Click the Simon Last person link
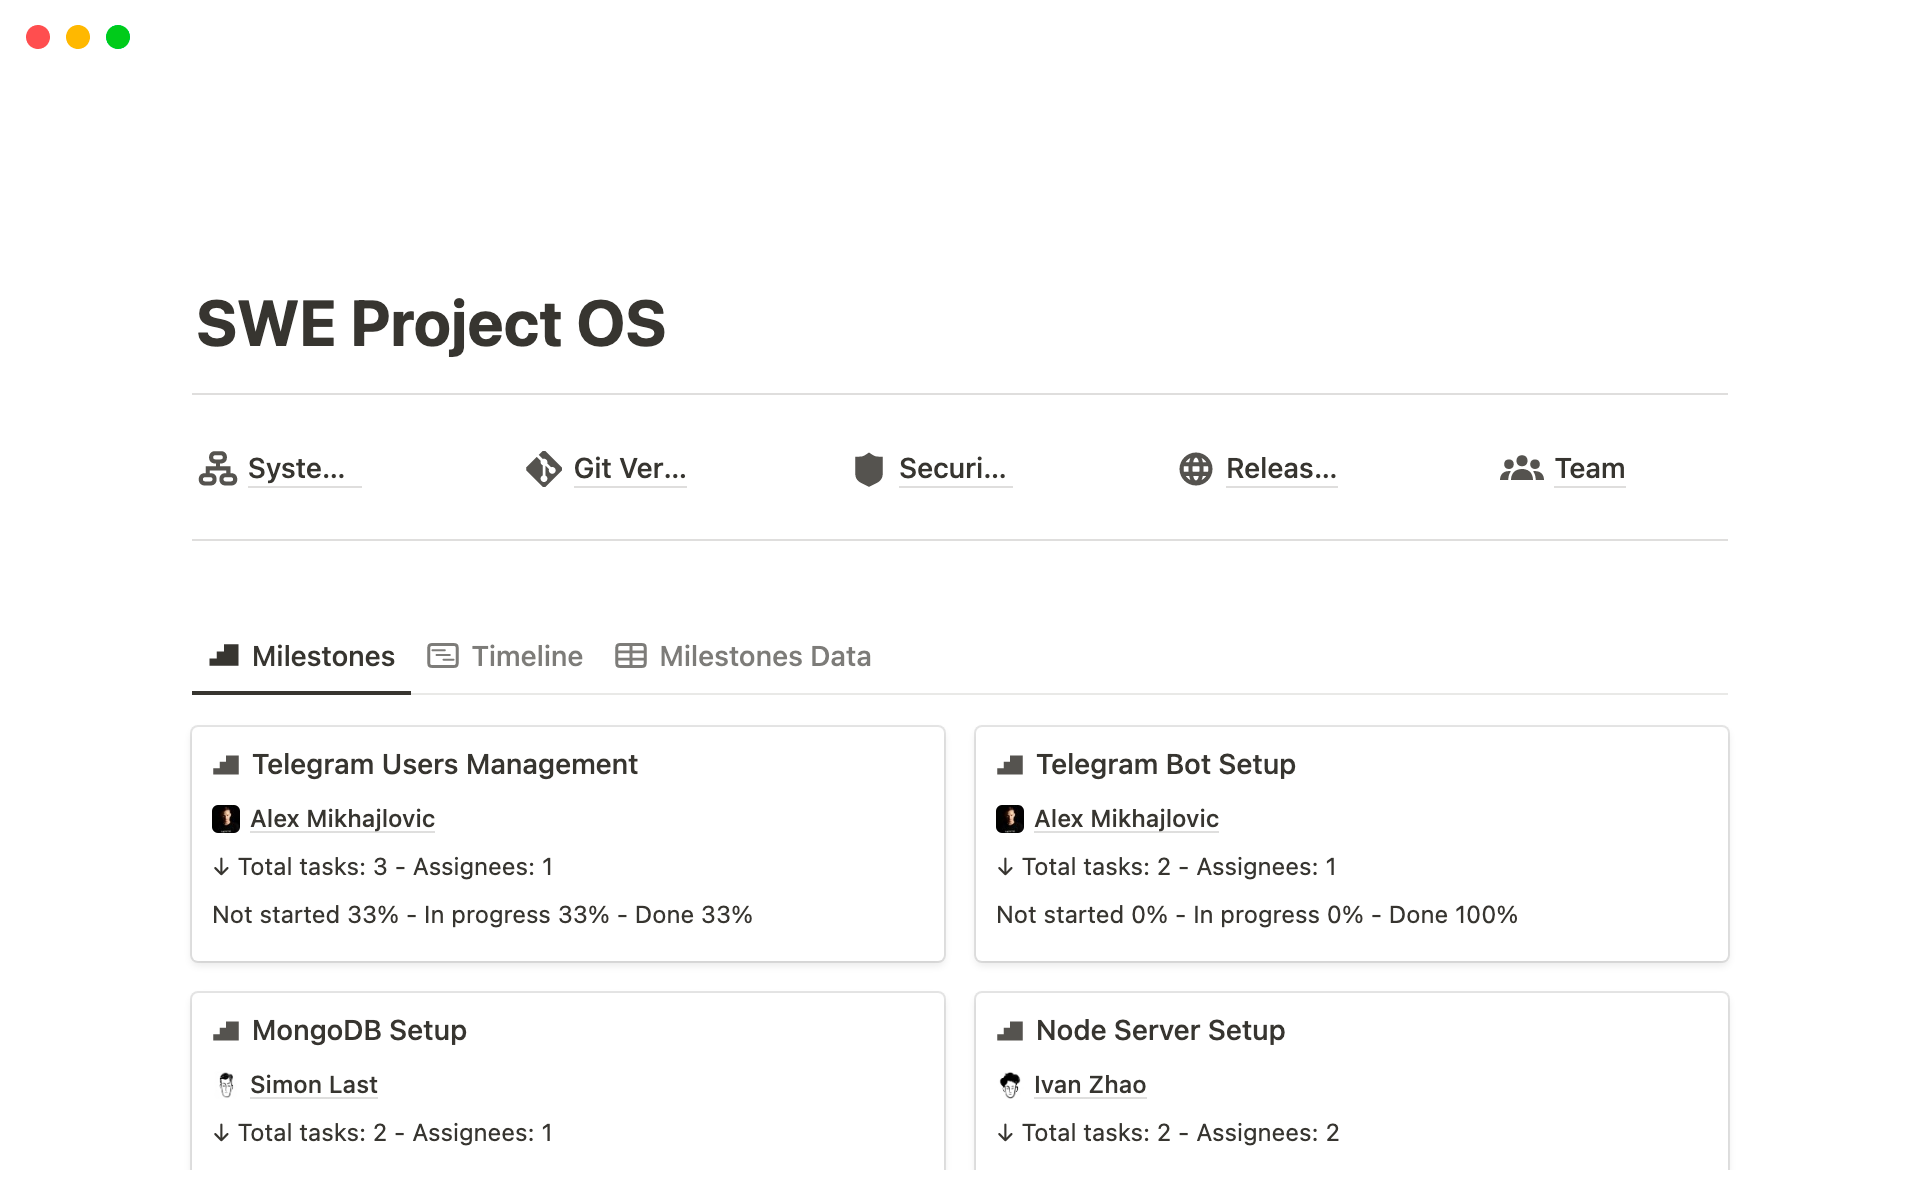1920x1200 pixels. (313, 1085)
